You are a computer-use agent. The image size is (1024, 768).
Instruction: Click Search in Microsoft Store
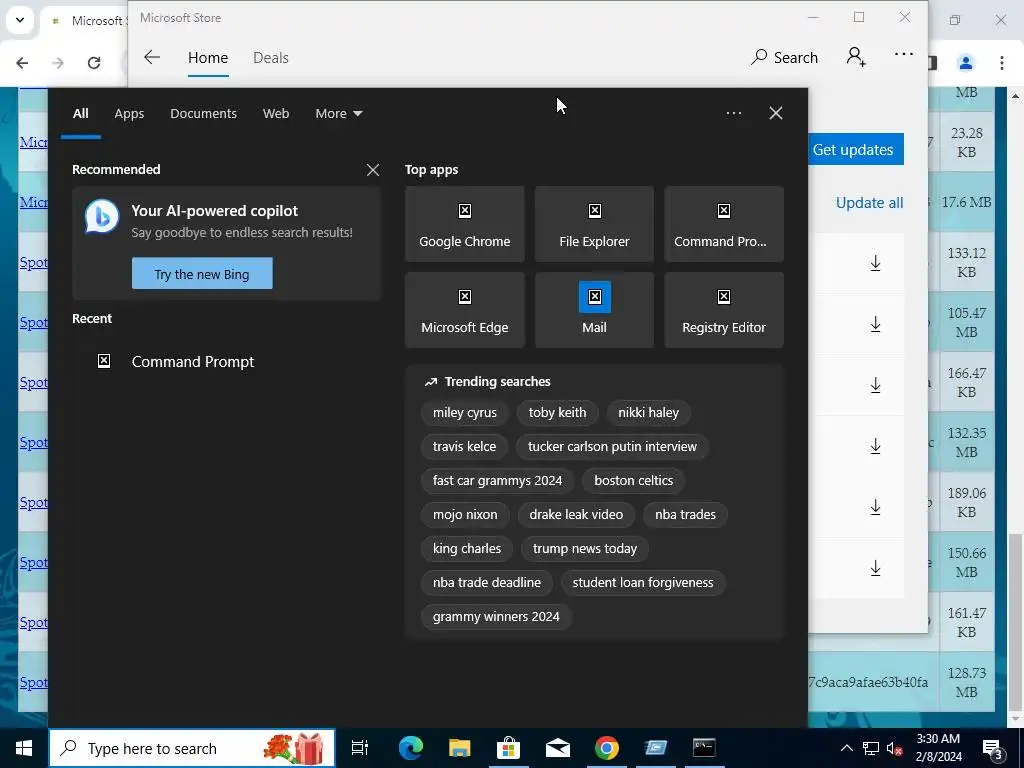[784, 57]
